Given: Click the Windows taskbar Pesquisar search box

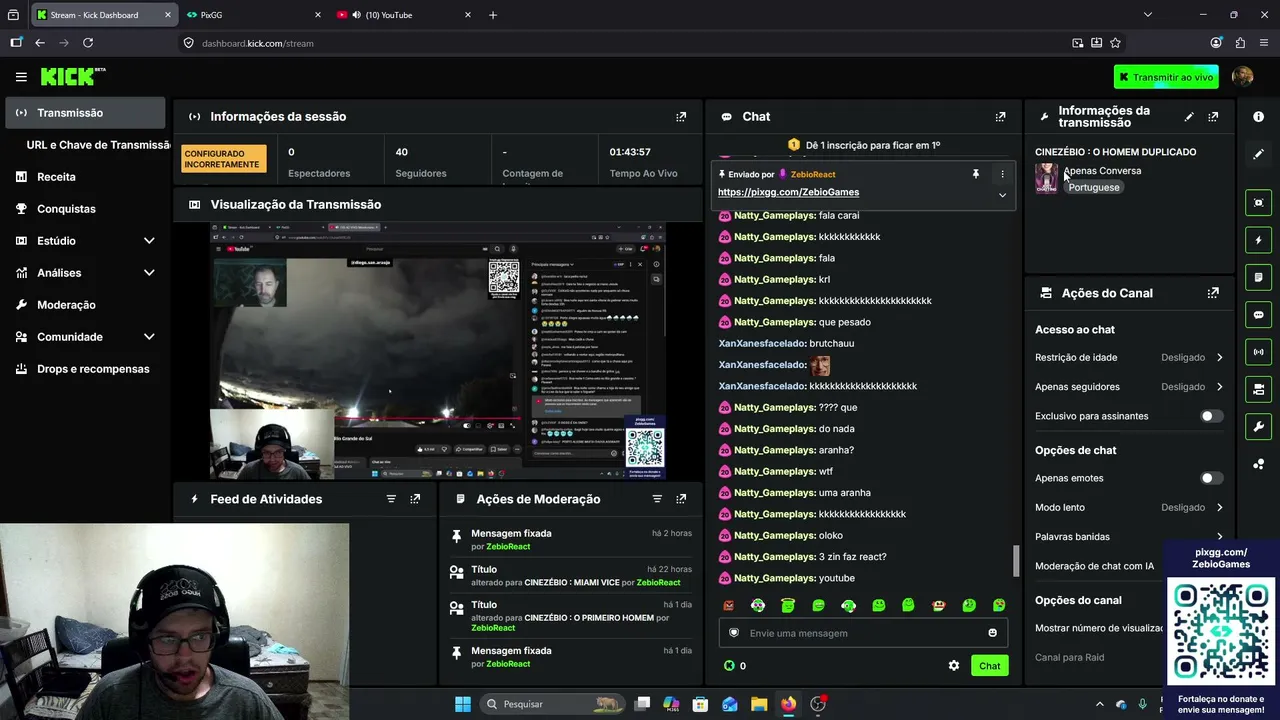Looking at the screenshot, I should pyautogui.click(x=551, y=704).
